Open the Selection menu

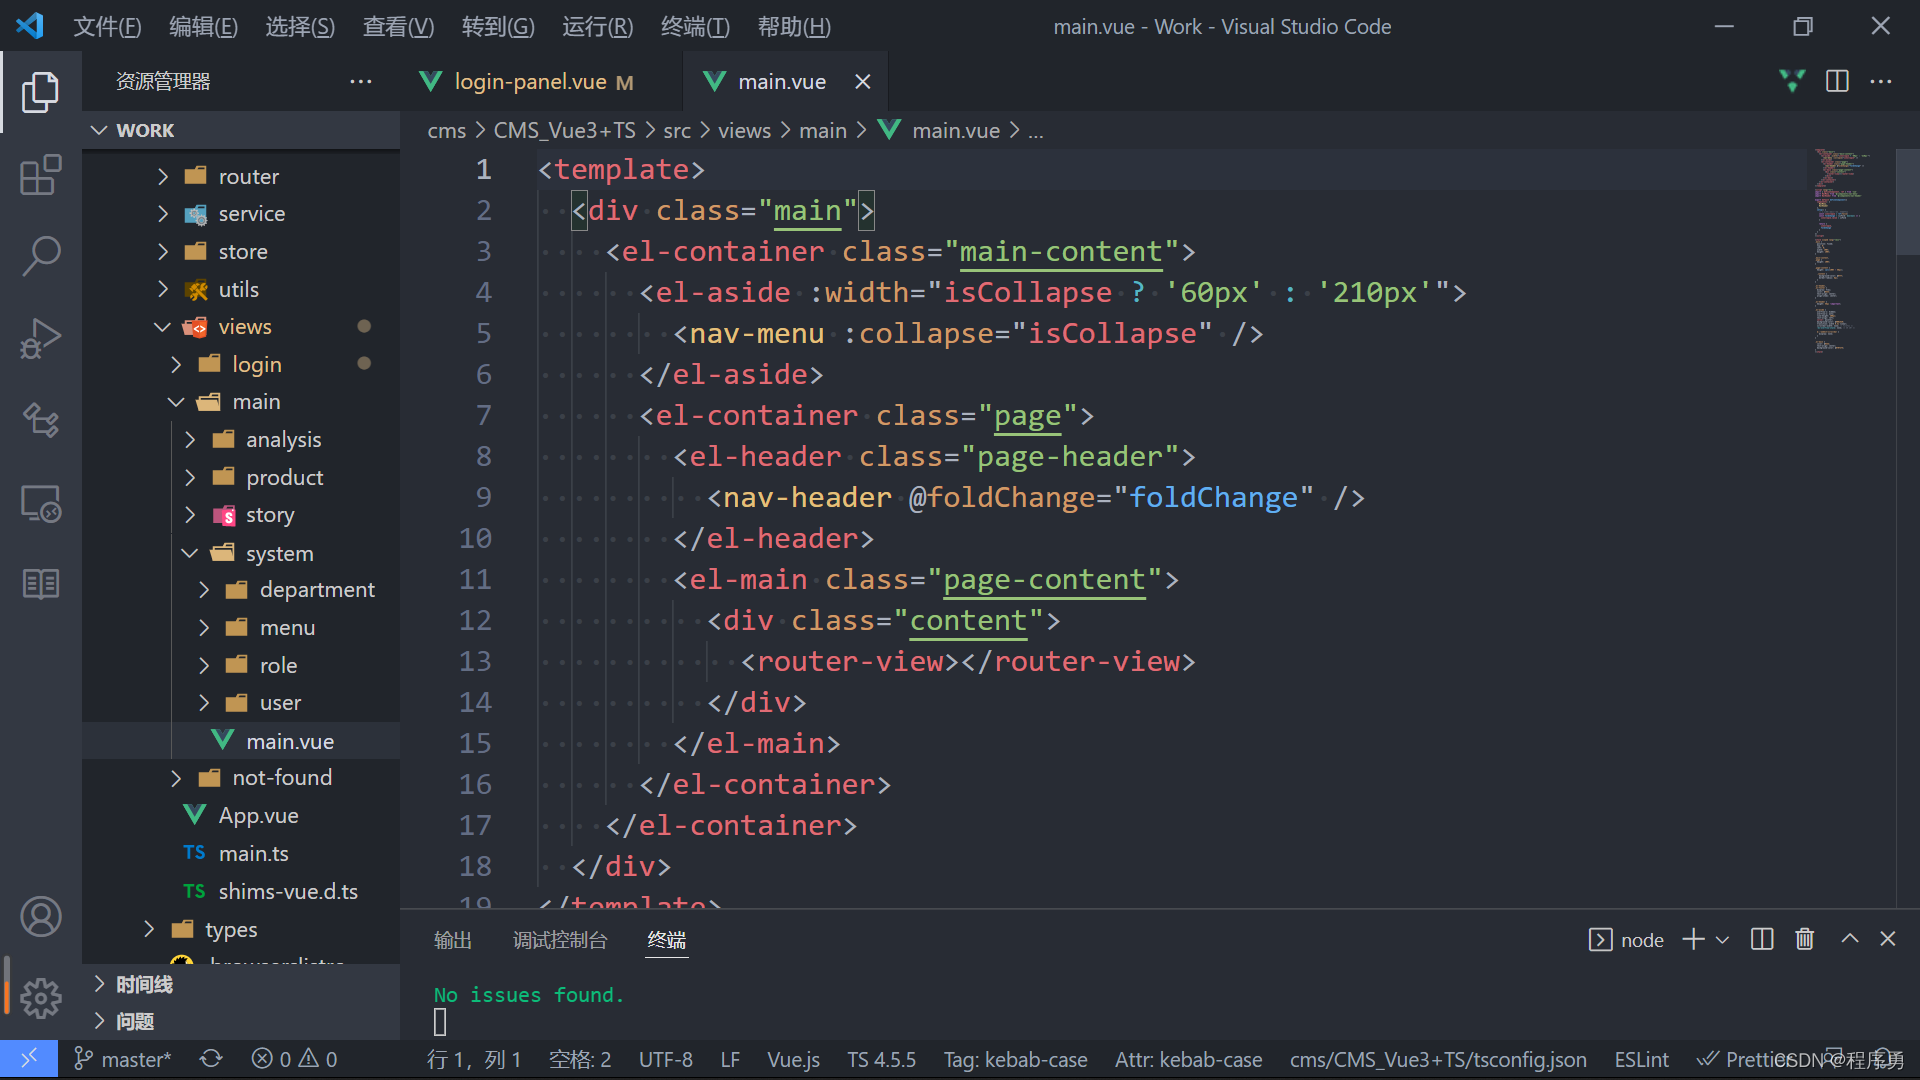point(300,26)
